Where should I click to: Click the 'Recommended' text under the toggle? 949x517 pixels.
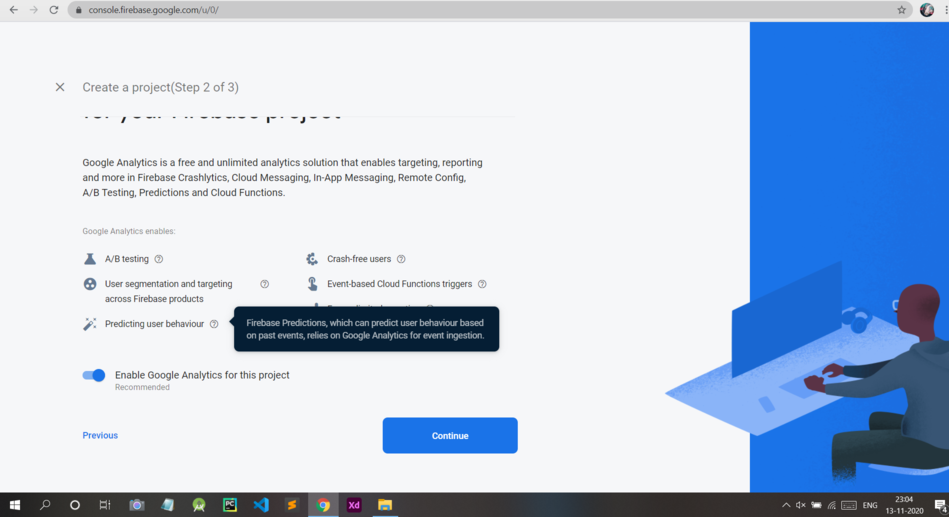click(x=142, y=387)
